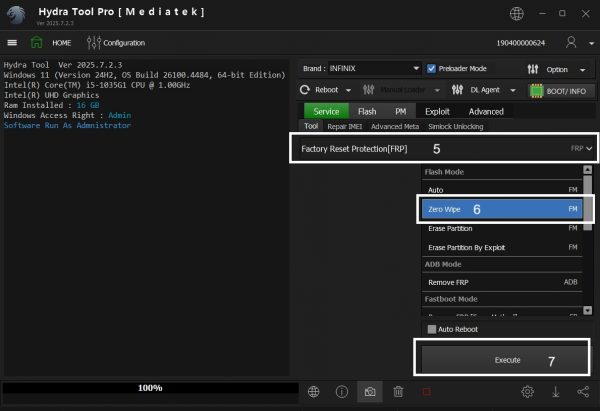Viewport: 600px width, 411px height.
Task: Click the share icon at bottom right
Action: (x=583, y=391)
